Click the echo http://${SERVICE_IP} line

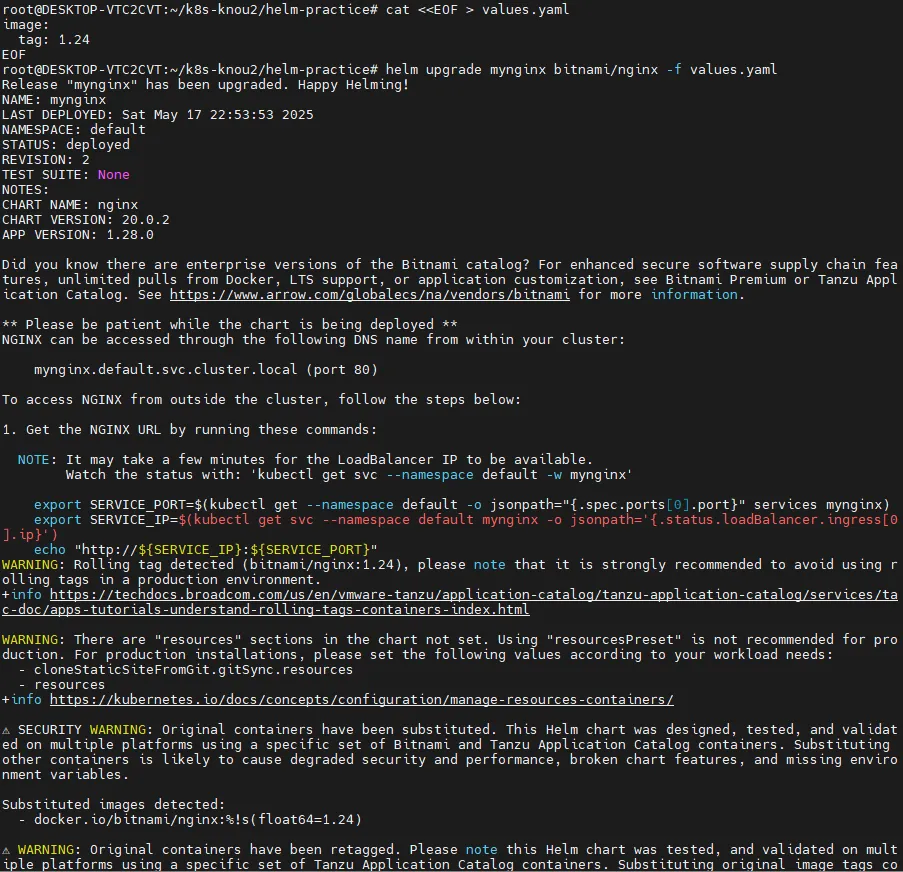206,549
